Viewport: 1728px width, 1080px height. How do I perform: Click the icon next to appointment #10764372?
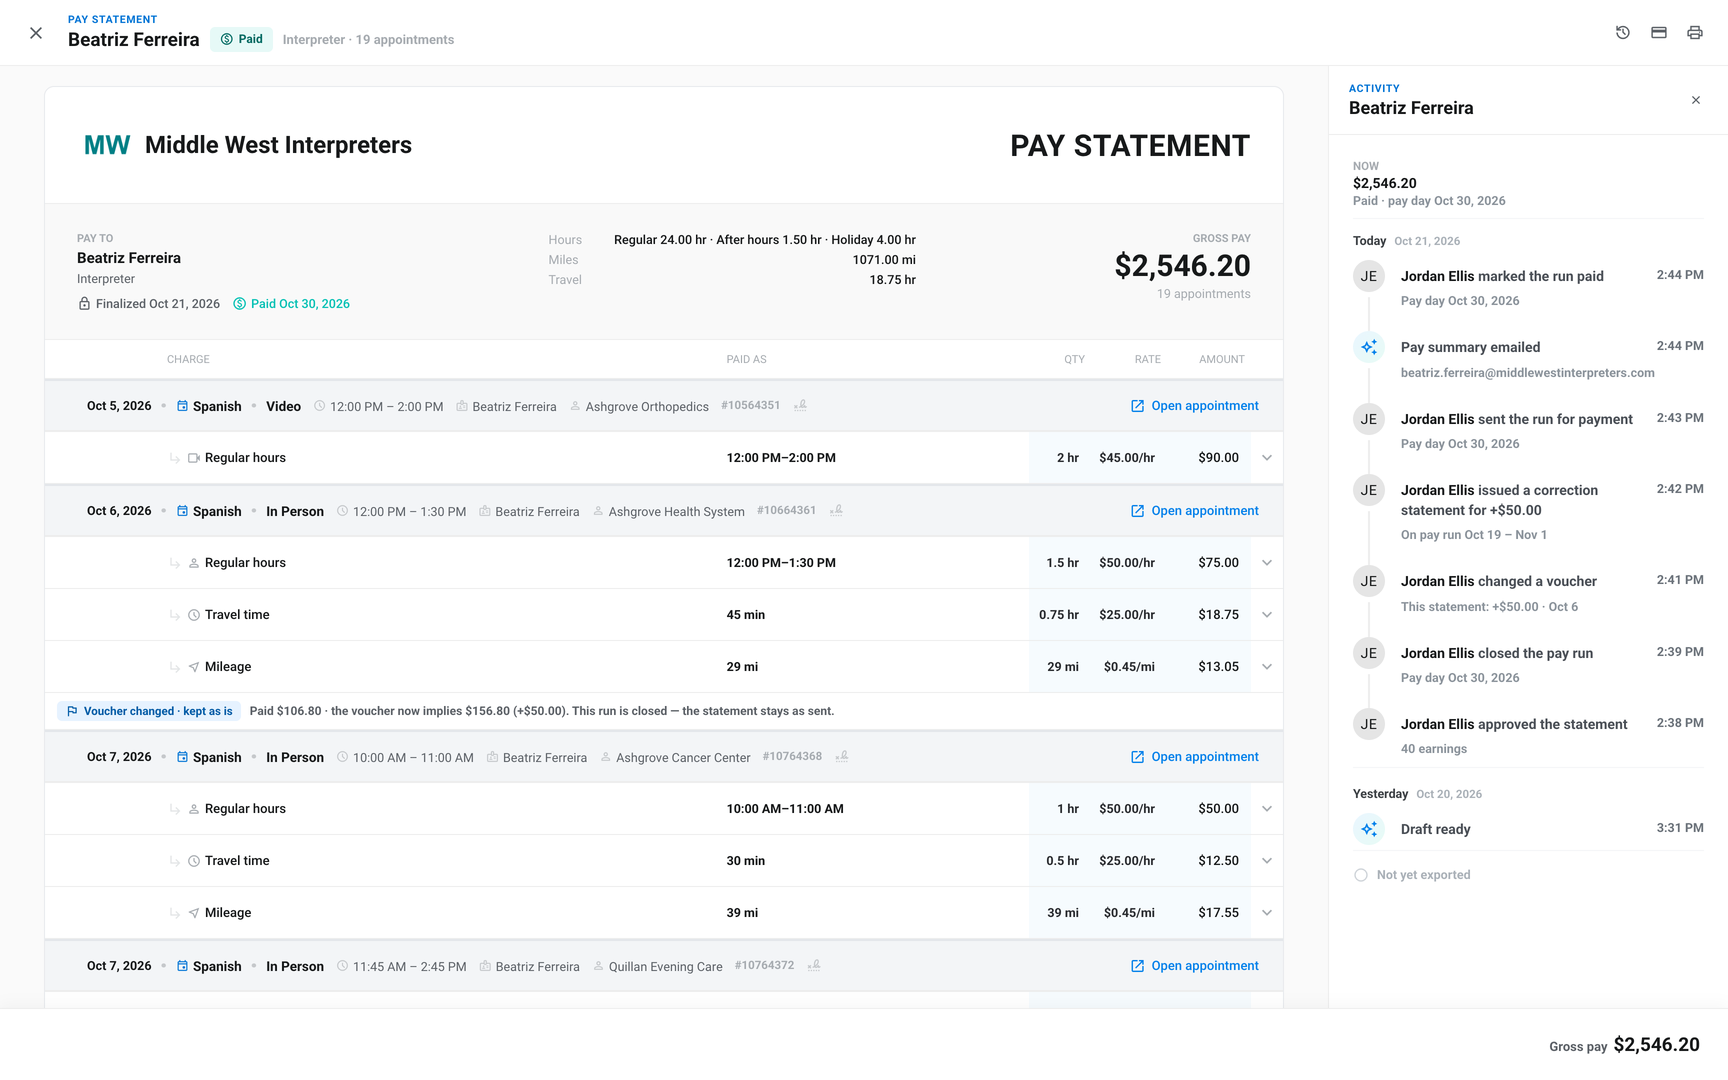(814, 965)
